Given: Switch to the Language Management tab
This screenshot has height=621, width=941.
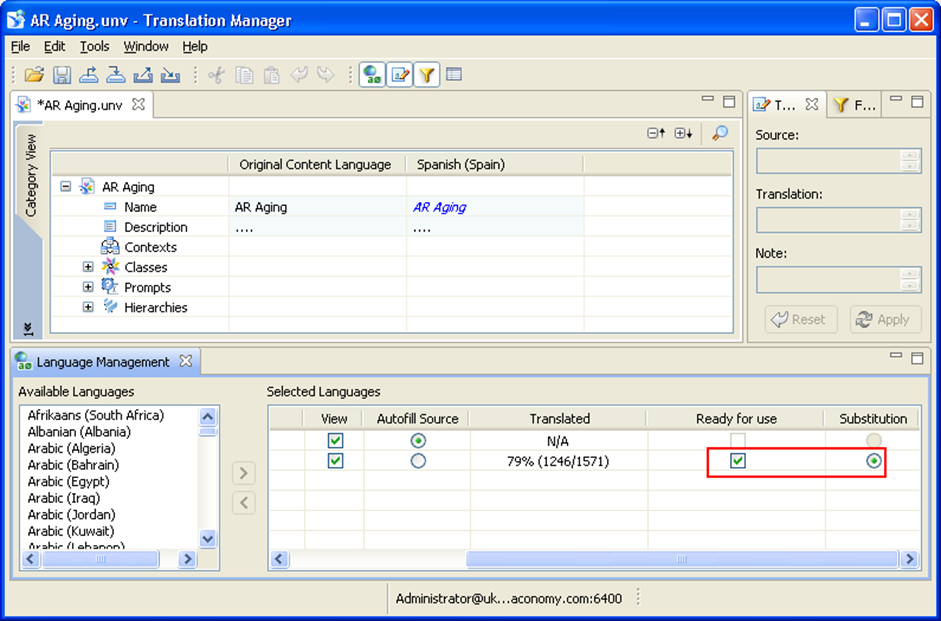Looking at the screenshot, I should 103,362.
